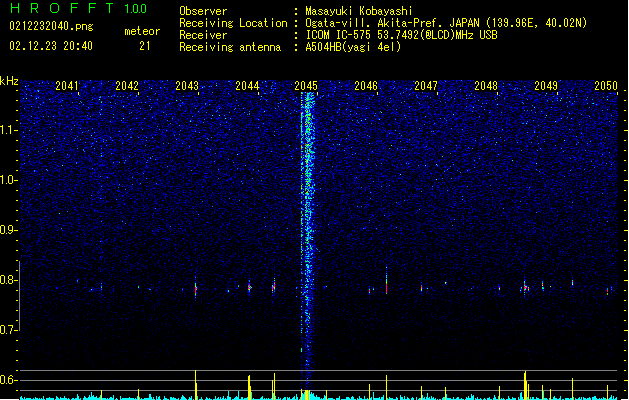Click observer name Masayuki Kobayashi
This screenshot has width=629, height=400.
point(359,11)
